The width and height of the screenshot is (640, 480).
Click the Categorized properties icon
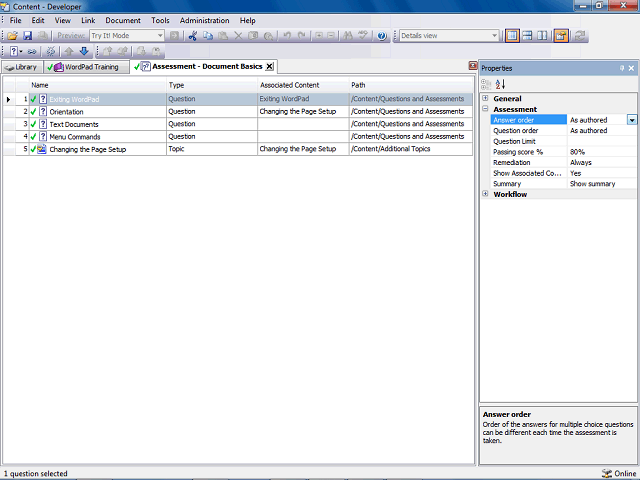click(x=486, y=84)
